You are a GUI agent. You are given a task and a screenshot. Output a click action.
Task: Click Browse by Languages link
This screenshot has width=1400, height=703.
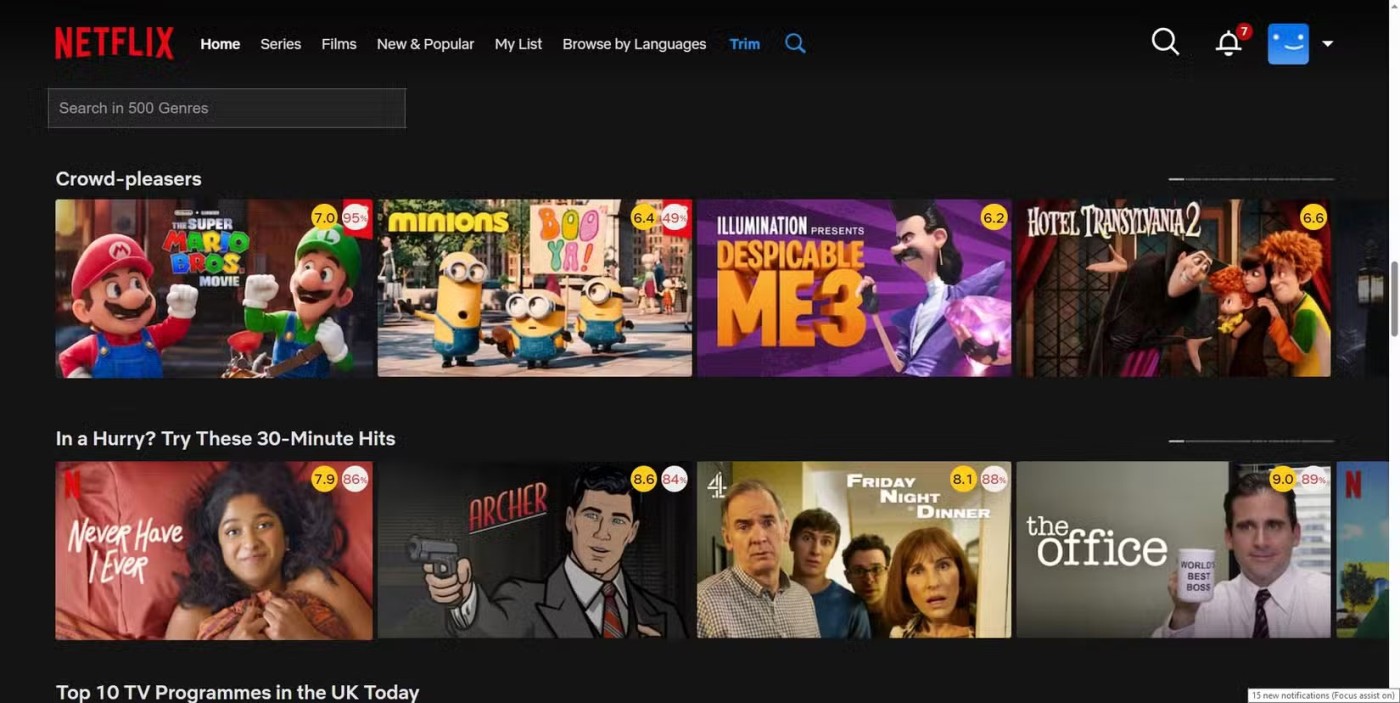coord(634,44)
